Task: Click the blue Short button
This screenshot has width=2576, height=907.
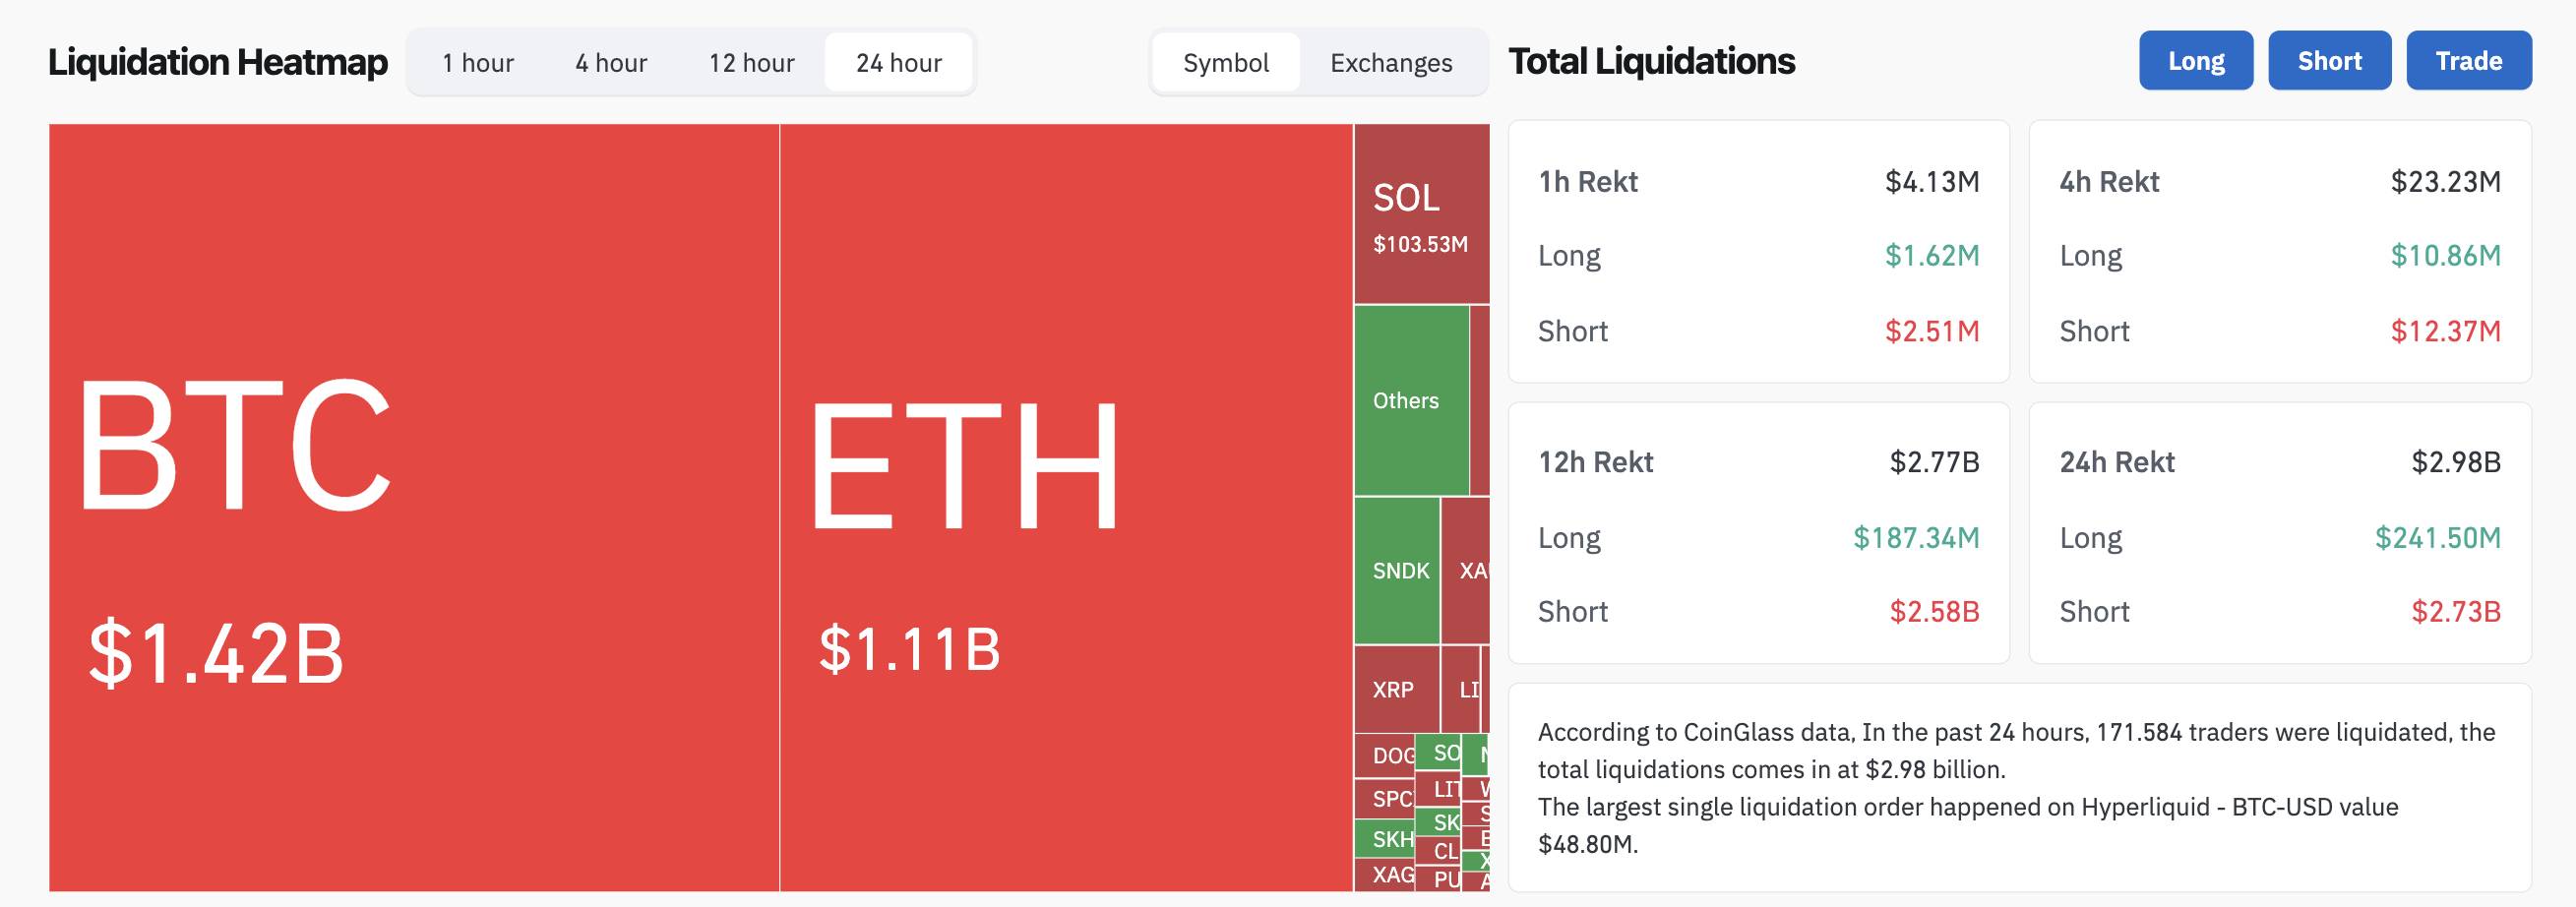Action: tap(2329, 60)
